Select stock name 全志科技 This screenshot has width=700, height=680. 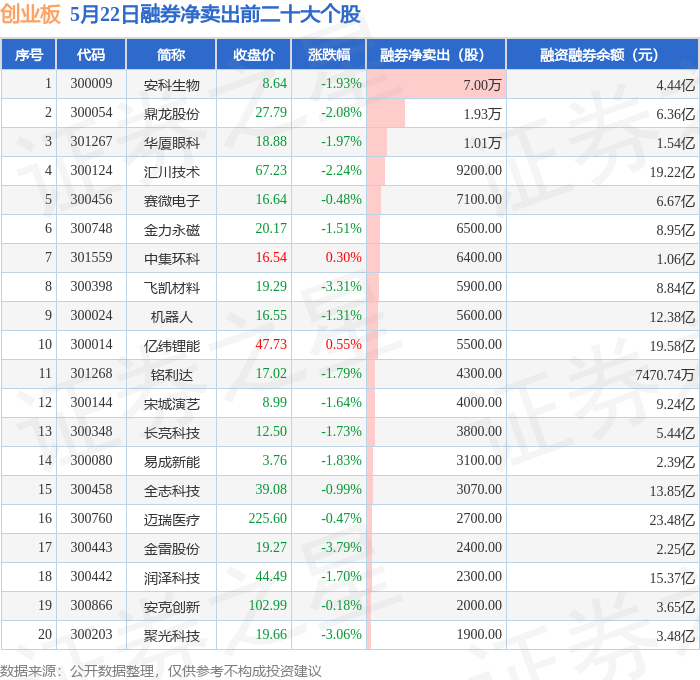(x=171, y=491)
